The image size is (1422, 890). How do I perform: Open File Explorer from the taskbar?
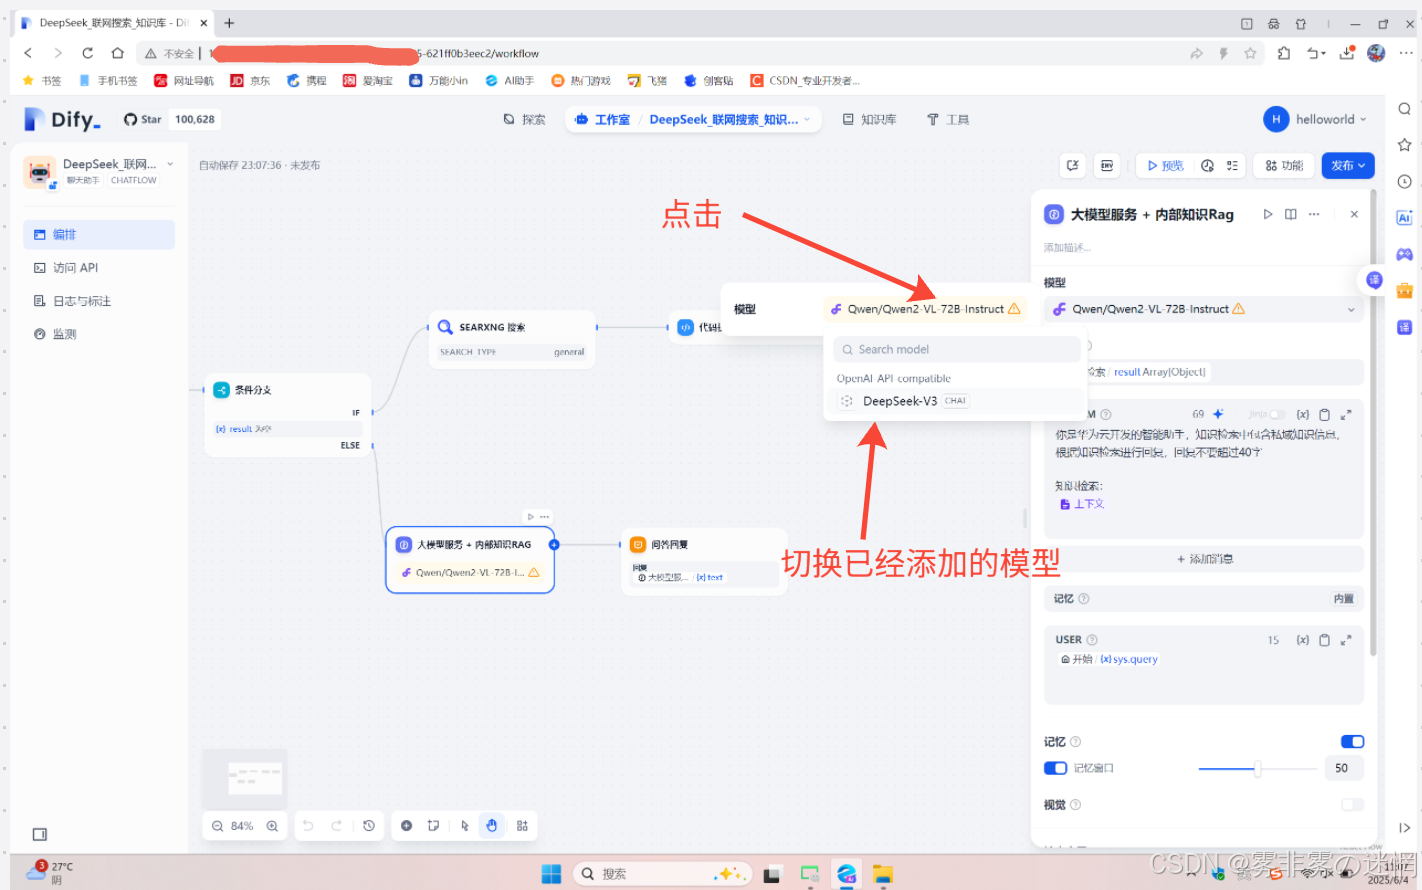[x=882, y=874]
